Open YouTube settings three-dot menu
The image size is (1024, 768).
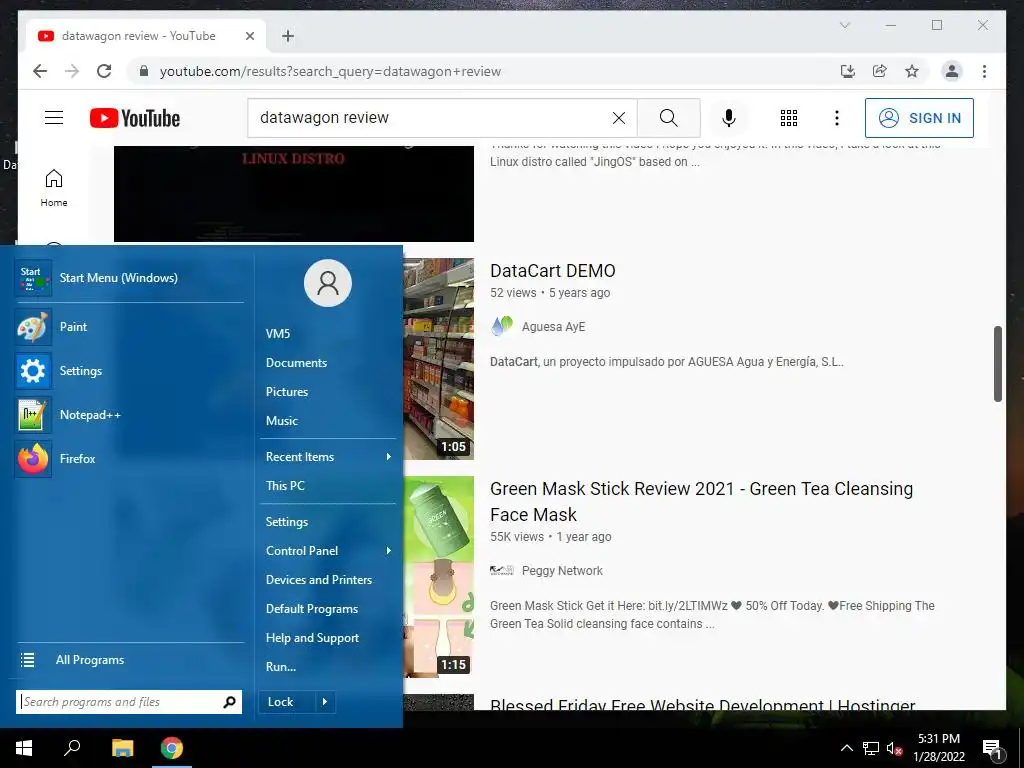pos(837,118)
